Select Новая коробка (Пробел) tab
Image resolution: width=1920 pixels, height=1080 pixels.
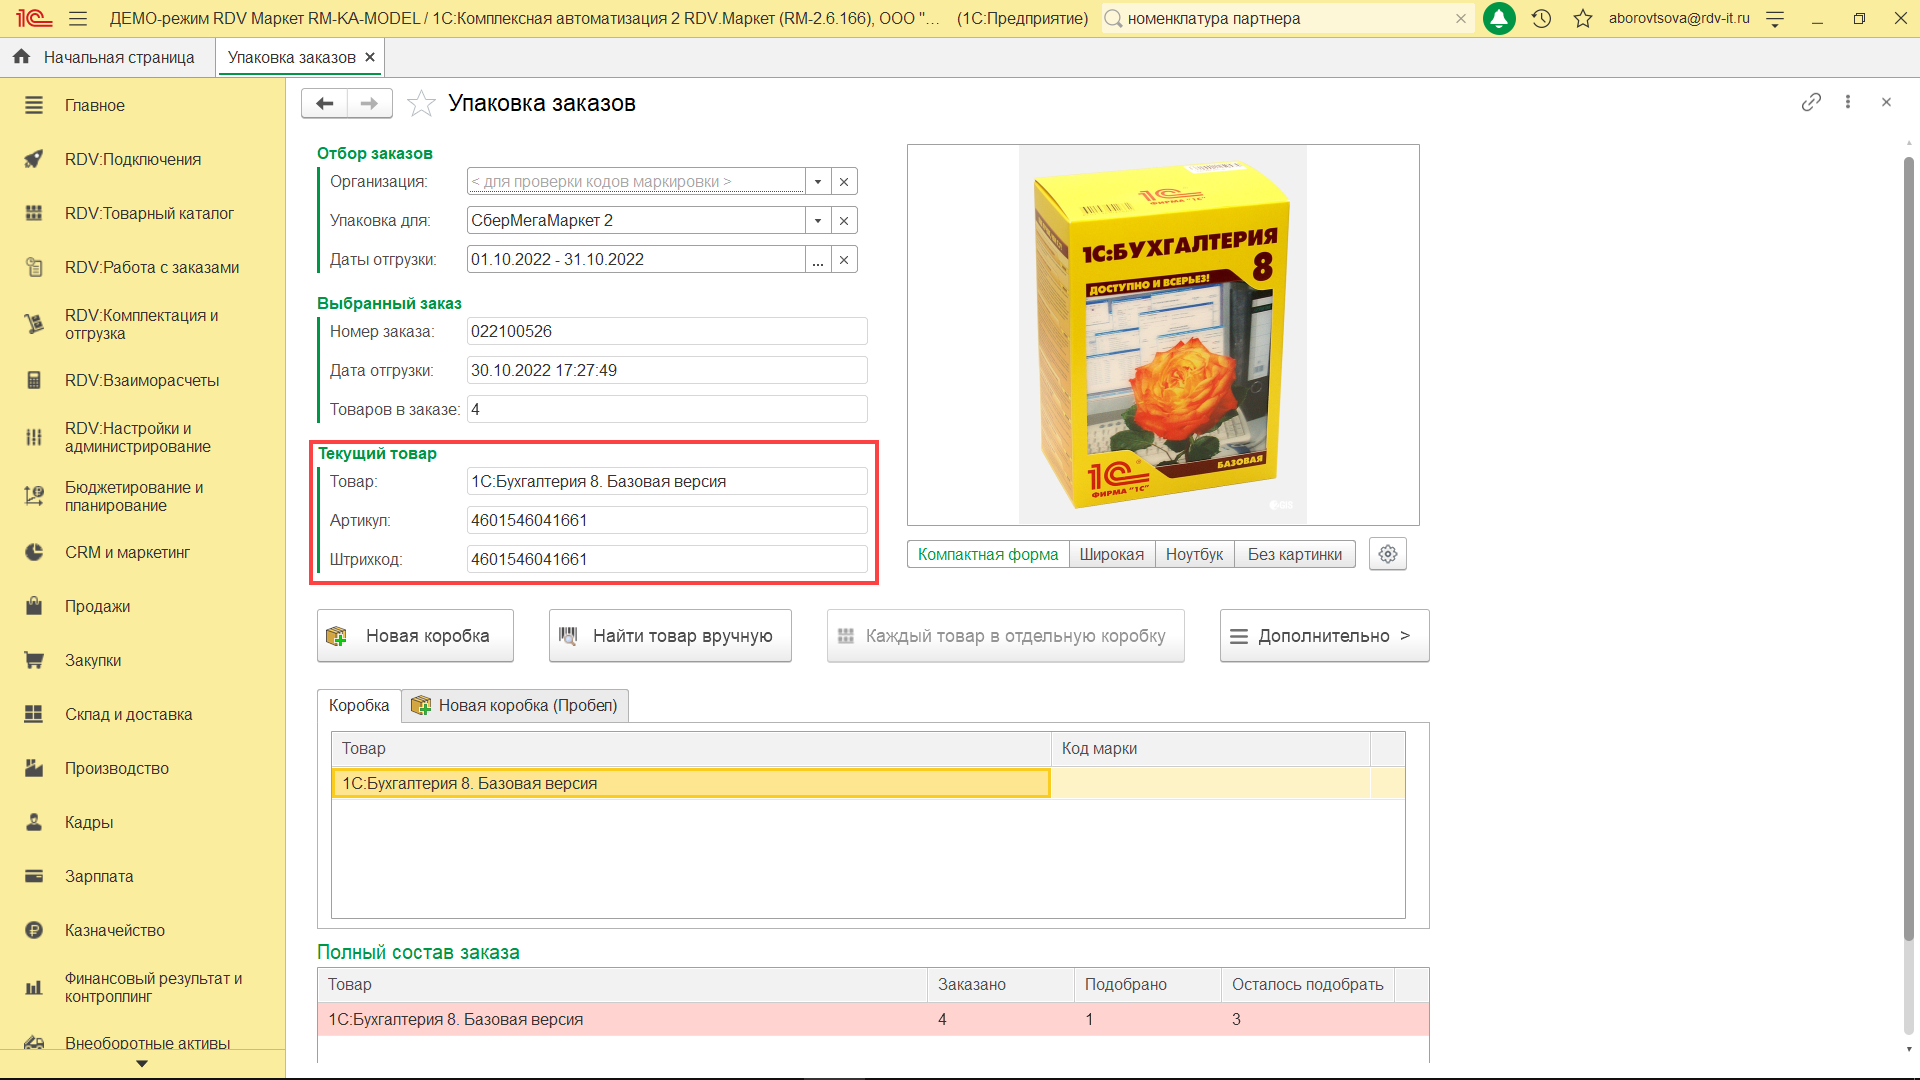click(516, 705)
